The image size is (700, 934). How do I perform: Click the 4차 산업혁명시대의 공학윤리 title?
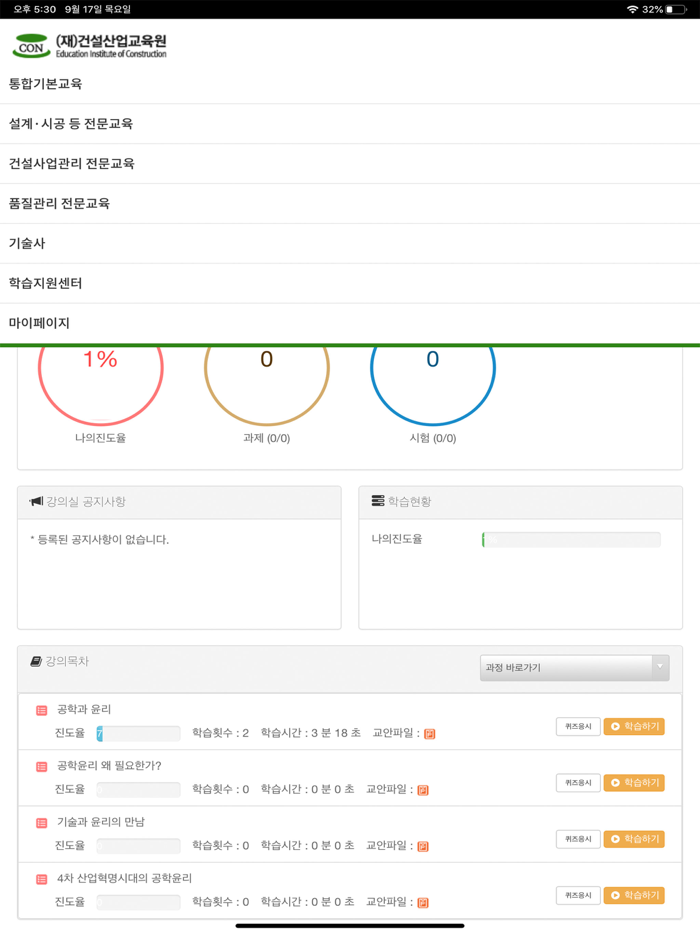pos(125,879)
